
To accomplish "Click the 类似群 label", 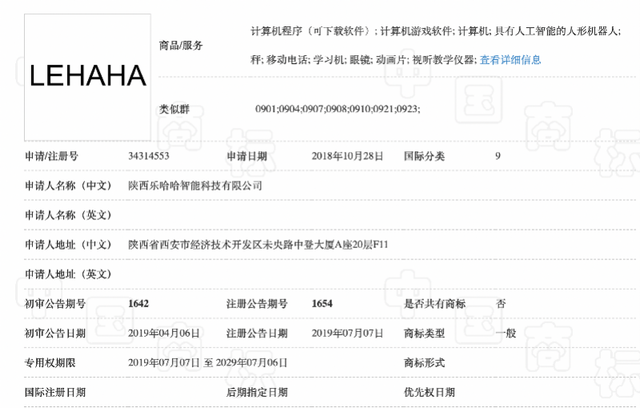I will [x=174, y=109].
